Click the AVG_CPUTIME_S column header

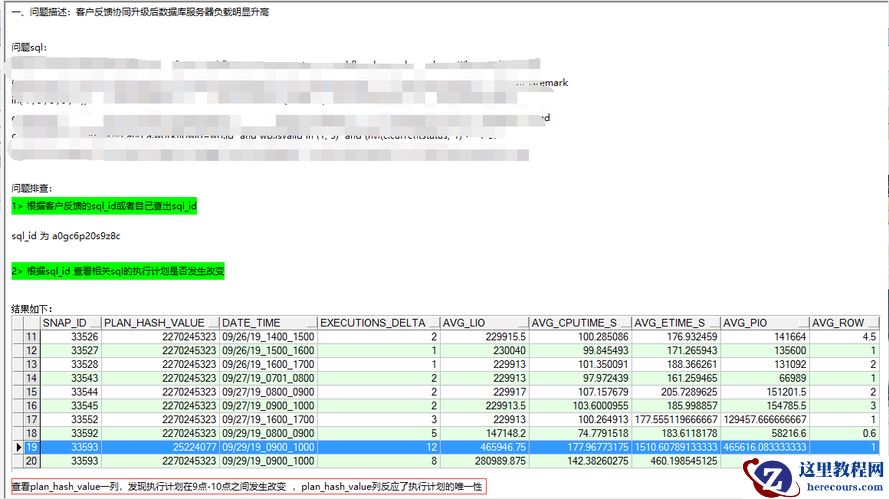point(580,323)
